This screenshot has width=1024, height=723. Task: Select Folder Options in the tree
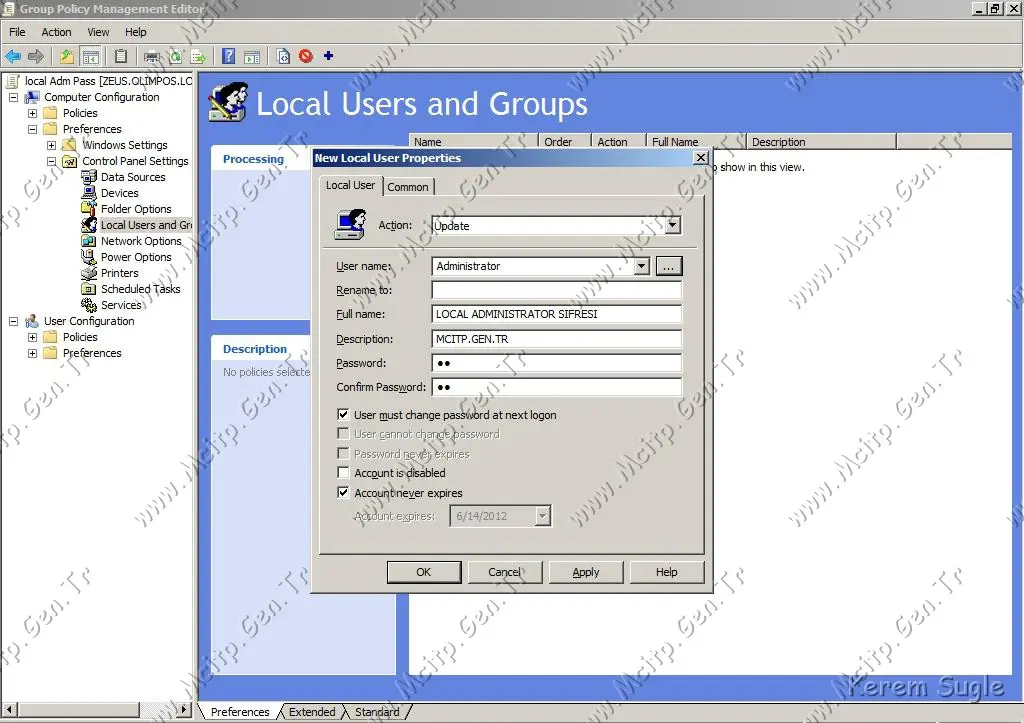[x=136, y=209]
